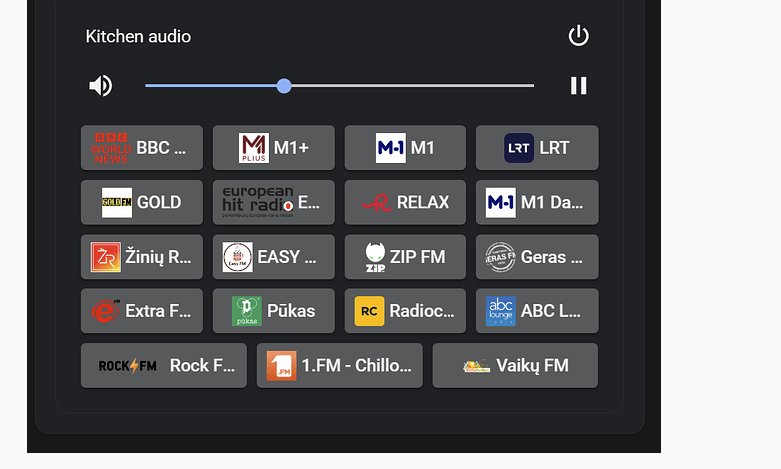Play the Rock F... station
Viewport: 781px width, 469px height.
point(164,365)
